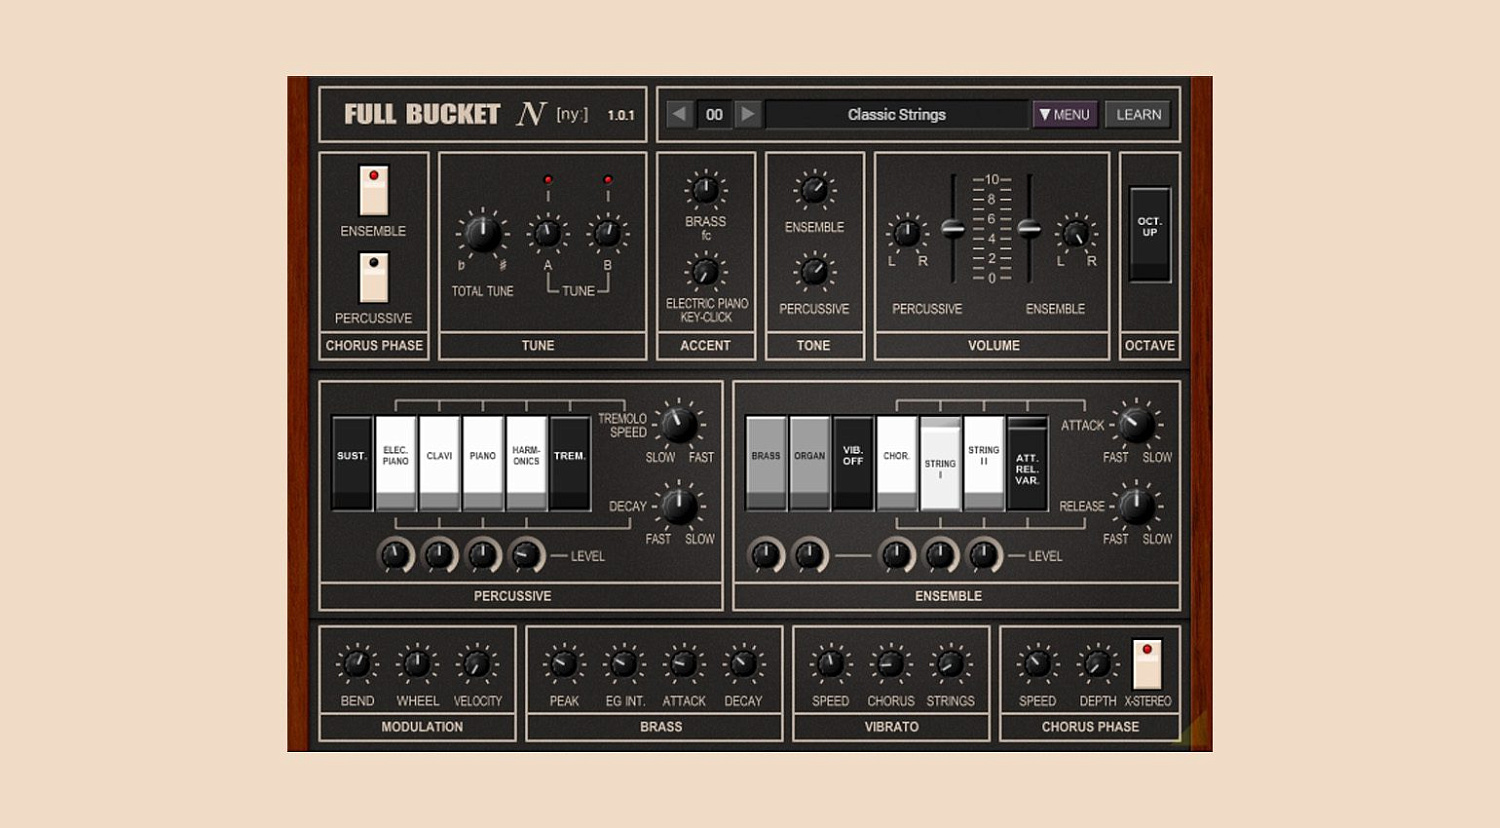Go to the next preset with the right arrow
The width and height of the screenshot is (1500, 828).
pos(747,114)
